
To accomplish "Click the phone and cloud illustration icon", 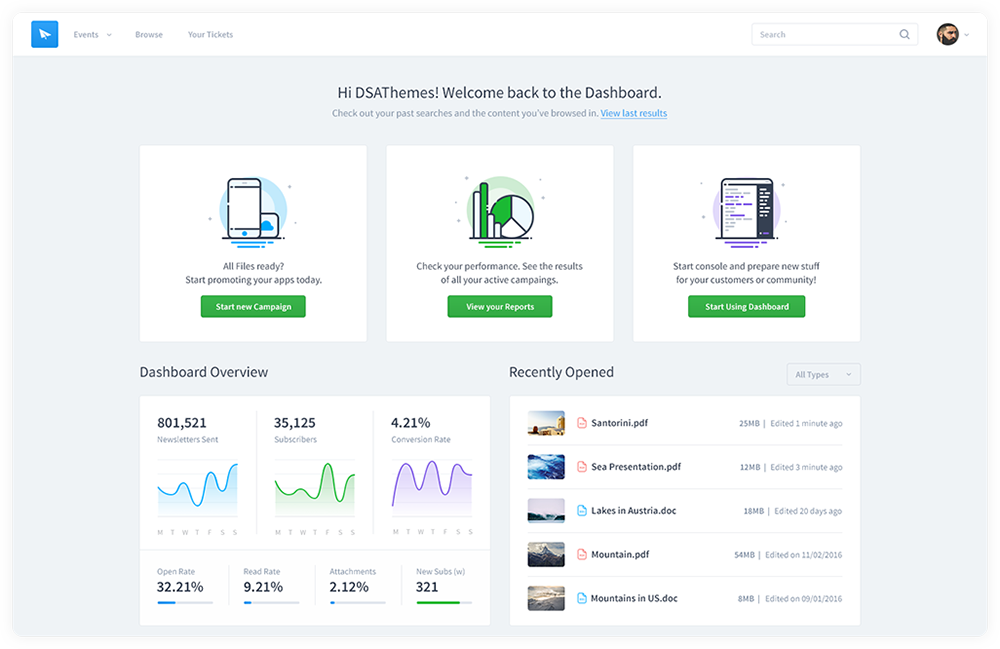I will (250, 210).
